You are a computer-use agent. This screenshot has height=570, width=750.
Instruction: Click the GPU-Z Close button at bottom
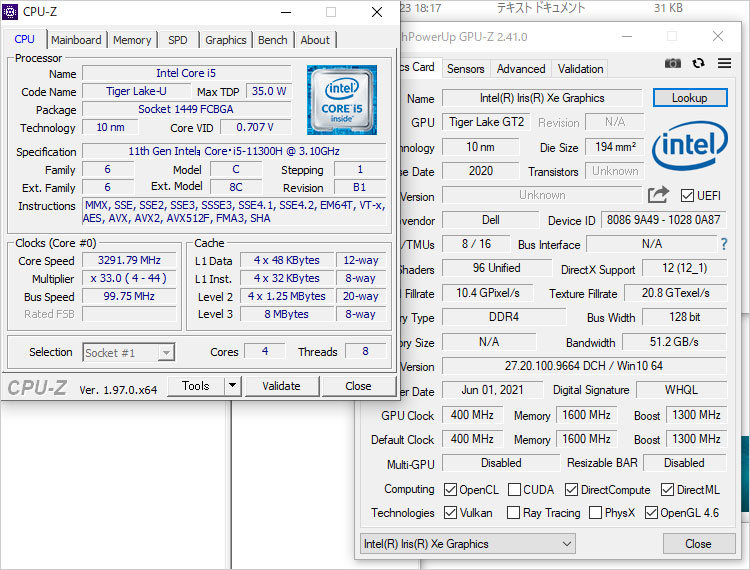(x=698, y=544)
